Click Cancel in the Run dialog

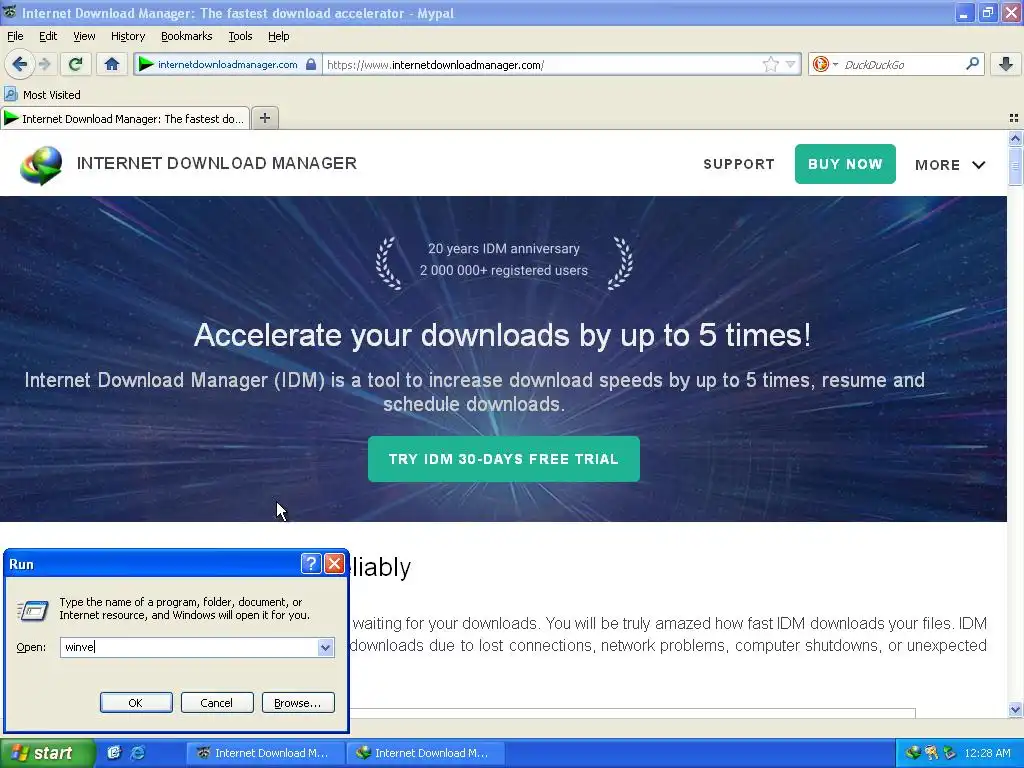coord(217,703)
